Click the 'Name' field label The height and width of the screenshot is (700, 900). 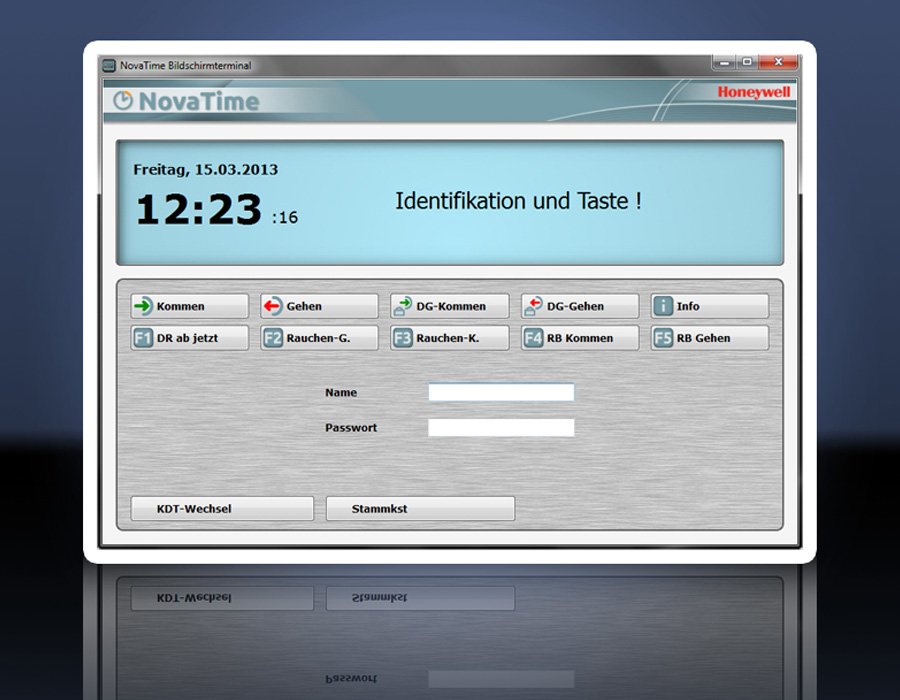pos(341,392)
